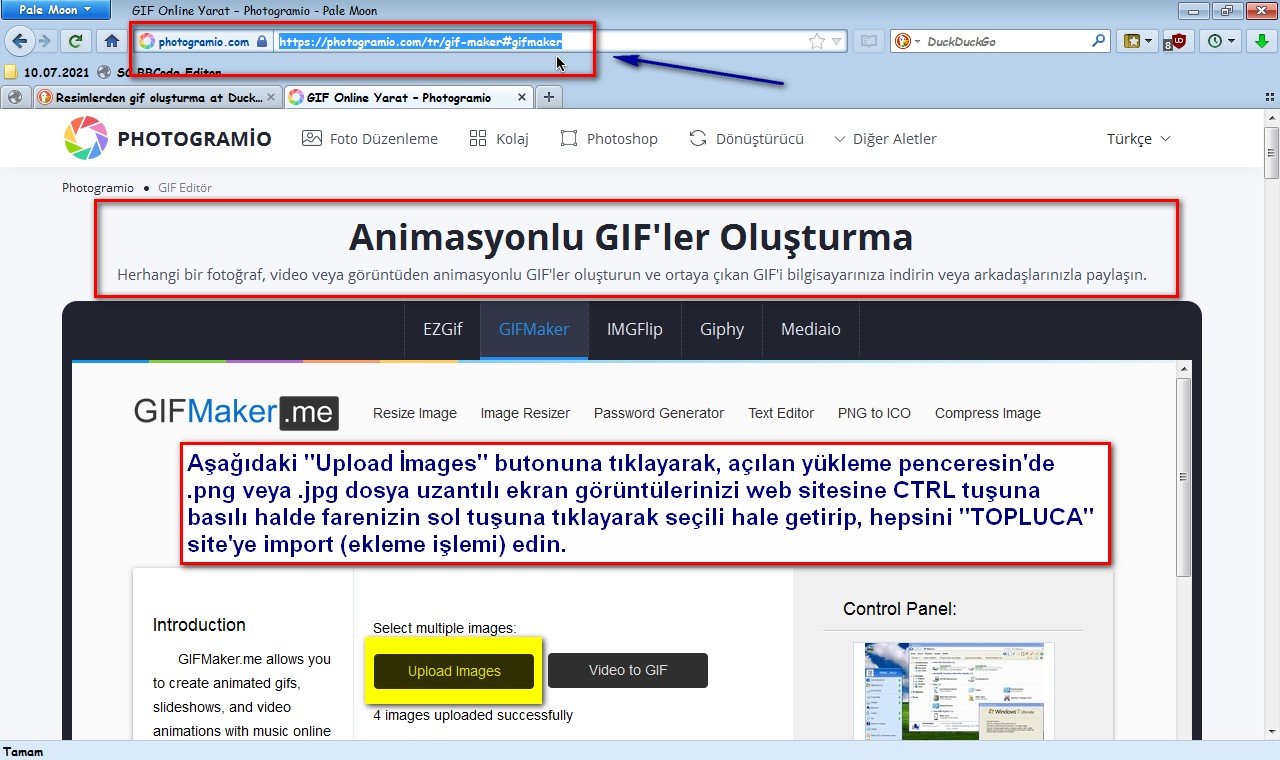The image size is (1280, 760).
Task: Click the "GIF Editör" breadcrumb text
Action: coord(185,188)
